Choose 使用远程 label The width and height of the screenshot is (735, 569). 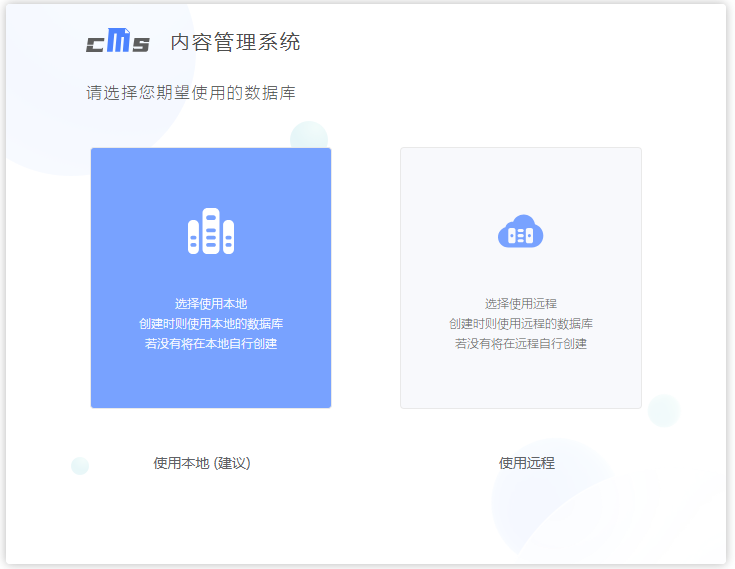527,463
